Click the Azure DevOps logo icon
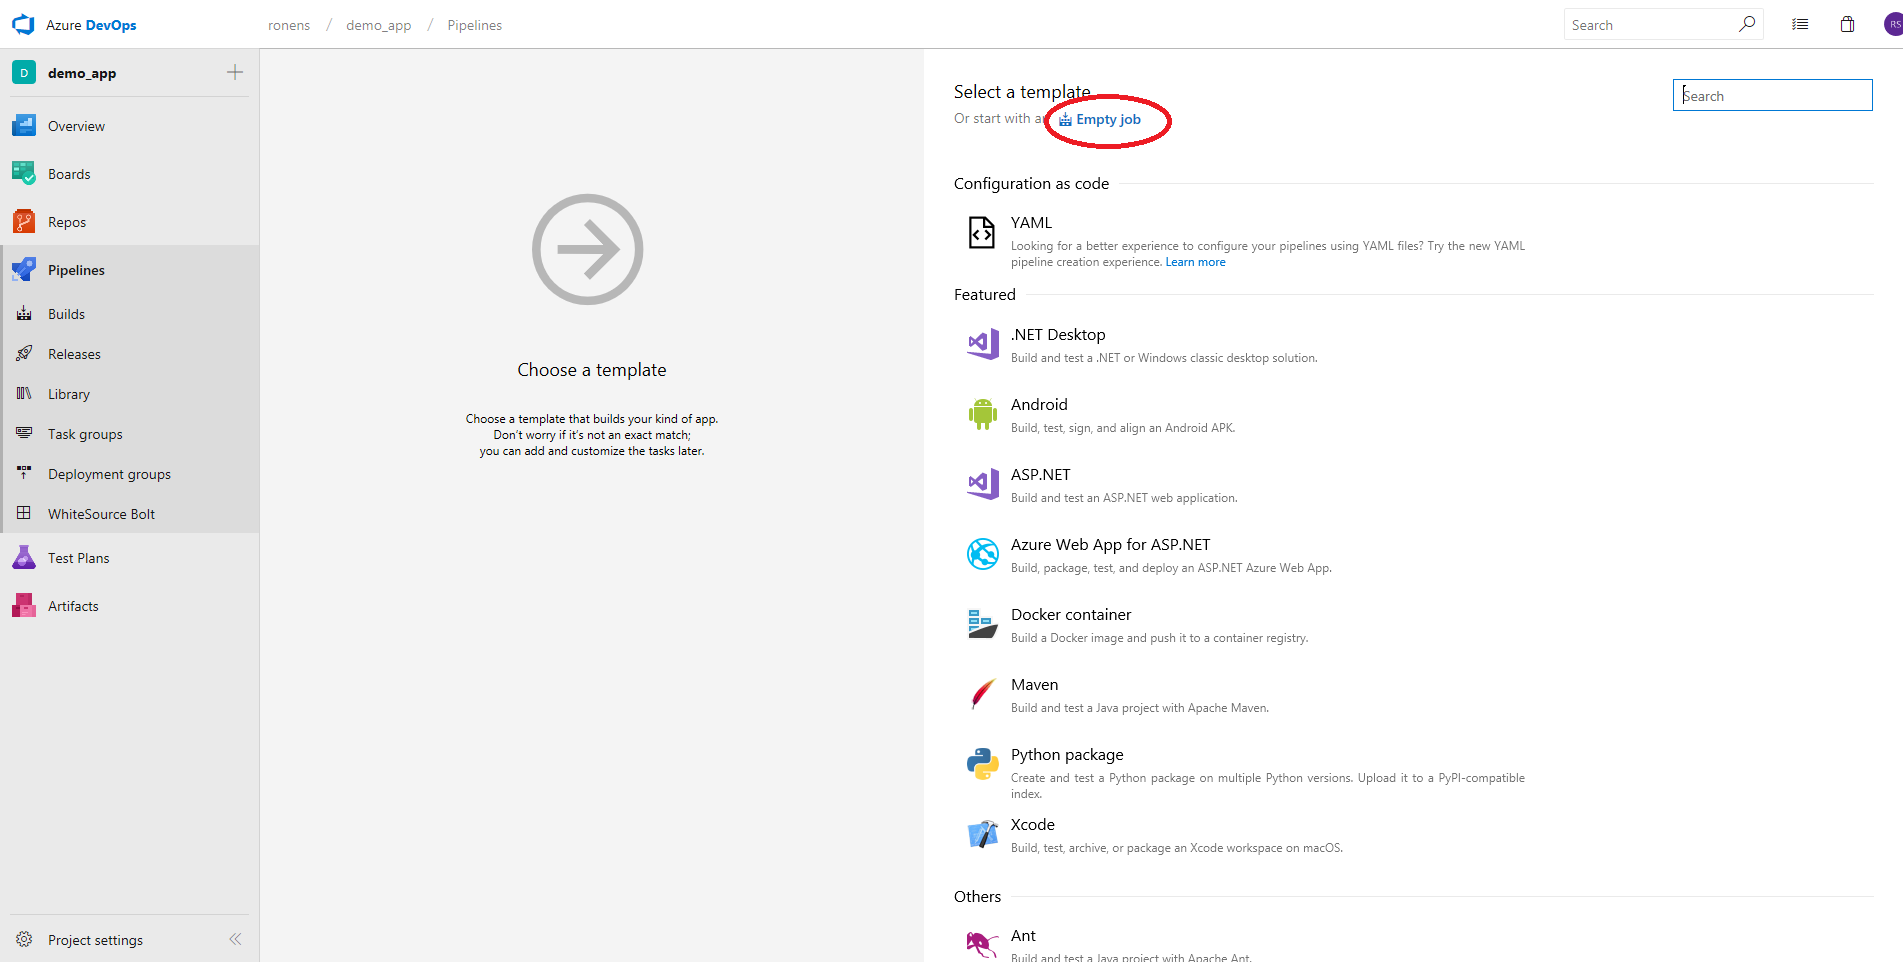Image resolution: width=1903 pixels, height=962 pixels. pos(23,25)
